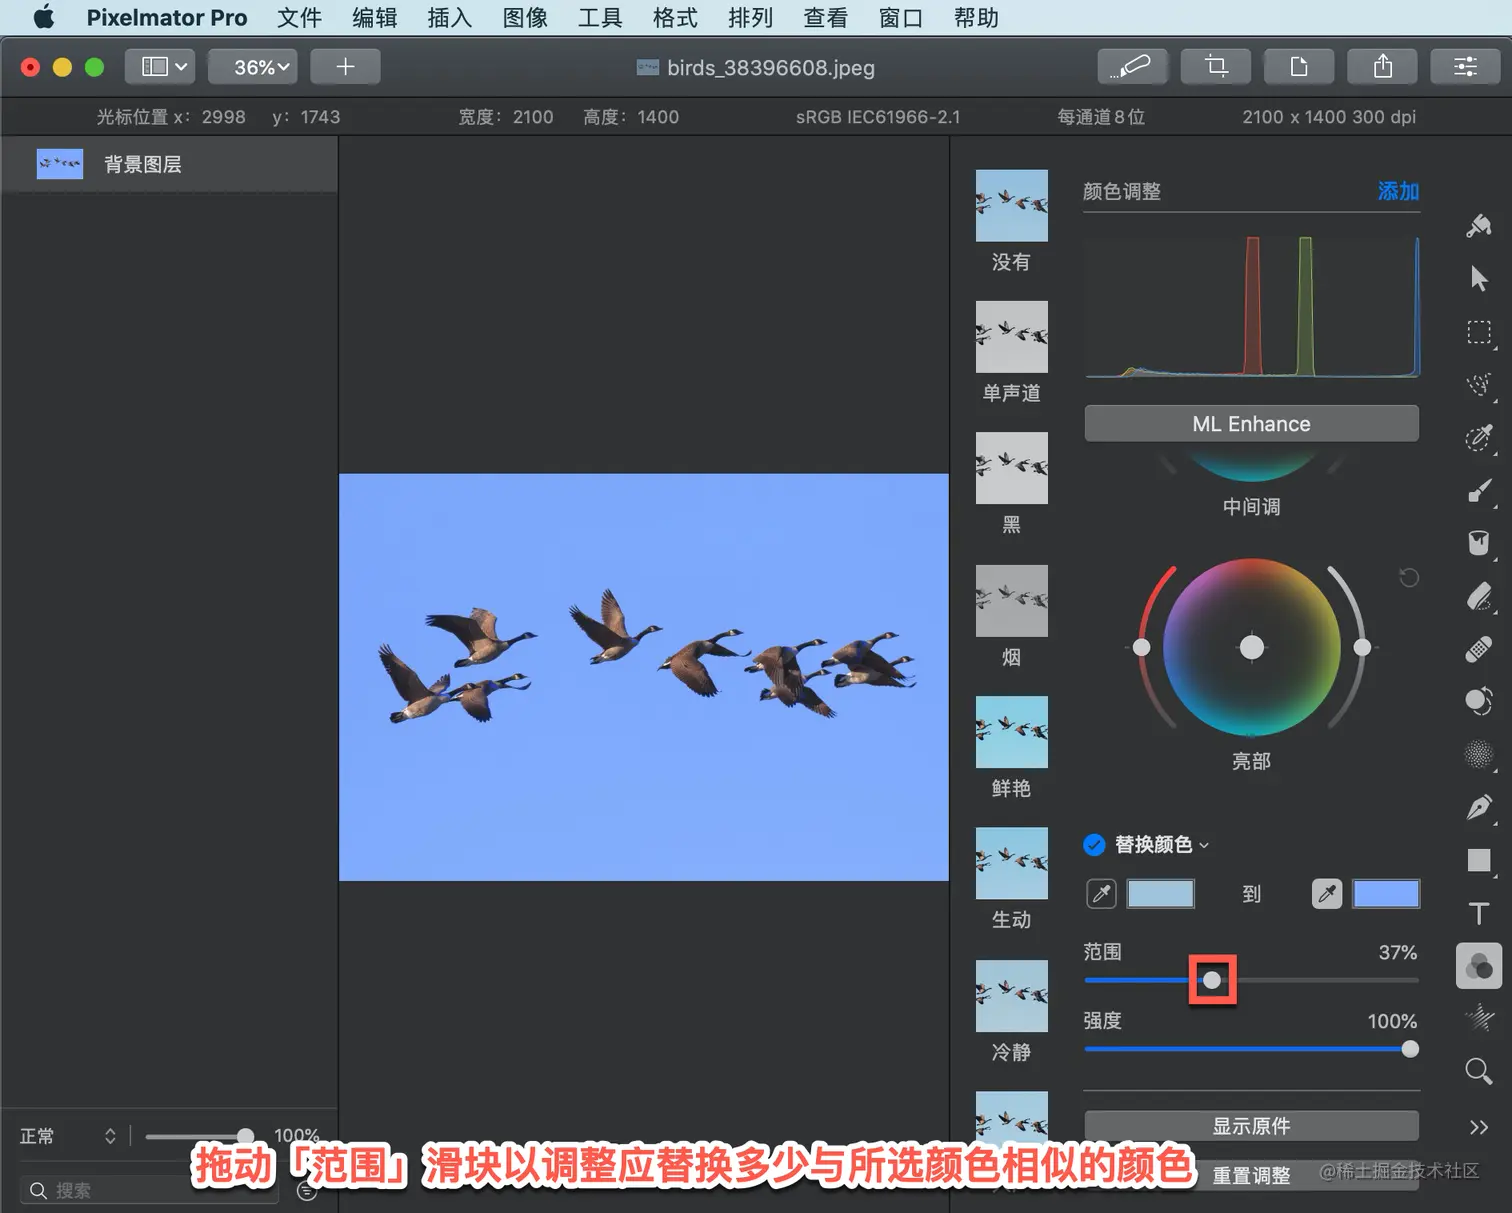Select the 背景图层 layer row
The height and width of the screenshot is (1213, 1512).
(169, 164)
